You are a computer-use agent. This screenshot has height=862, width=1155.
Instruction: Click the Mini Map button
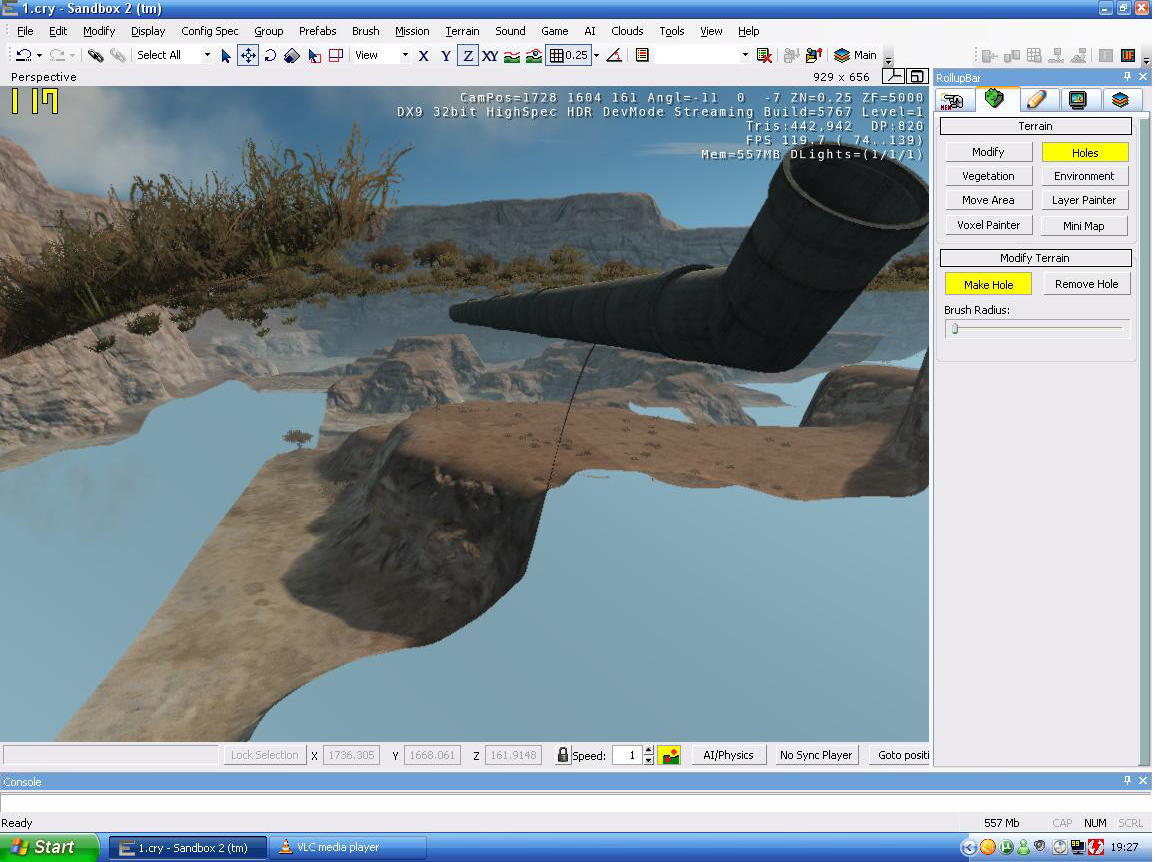[1084, 225]
